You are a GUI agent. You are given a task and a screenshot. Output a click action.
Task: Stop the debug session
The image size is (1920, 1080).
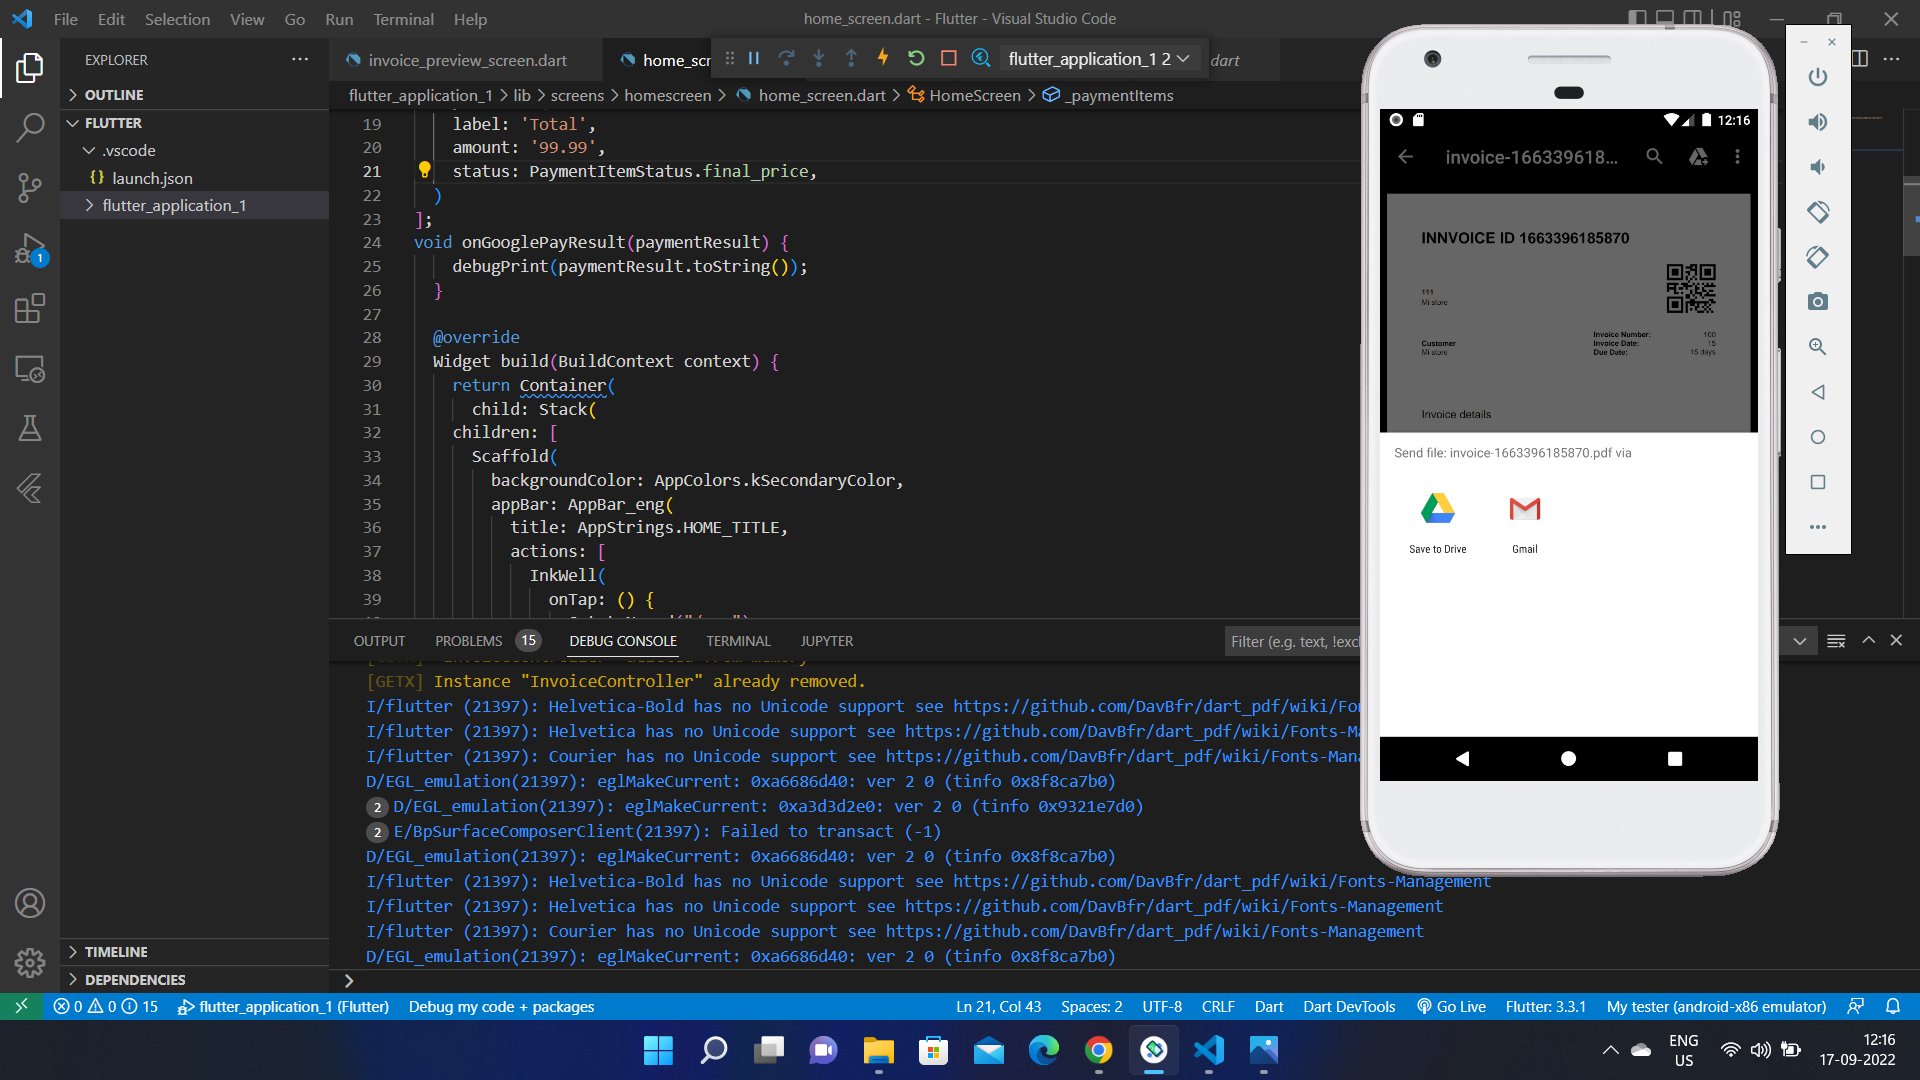(x=949, y=59)
